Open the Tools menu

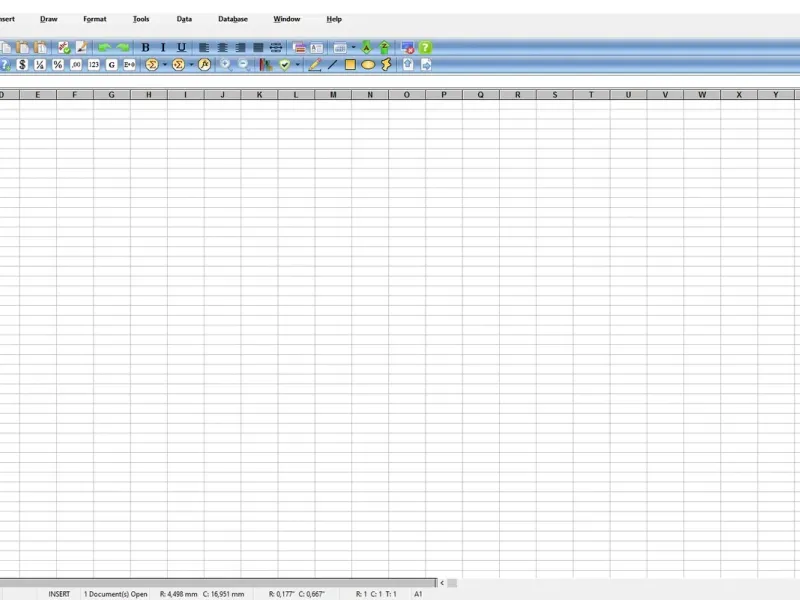tap(141, 19)
